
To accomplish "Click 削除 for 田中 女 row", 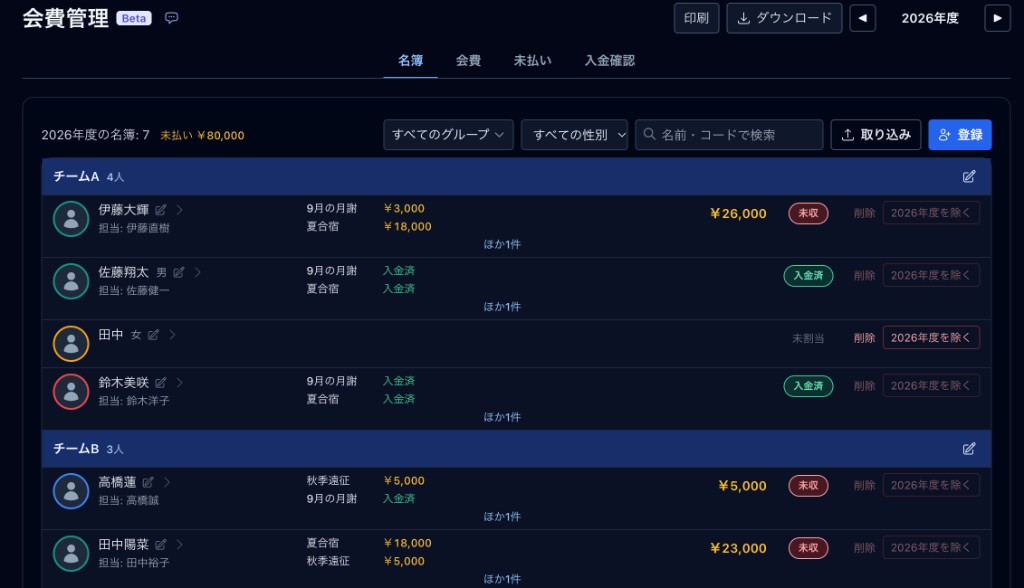I will point(865,338).
